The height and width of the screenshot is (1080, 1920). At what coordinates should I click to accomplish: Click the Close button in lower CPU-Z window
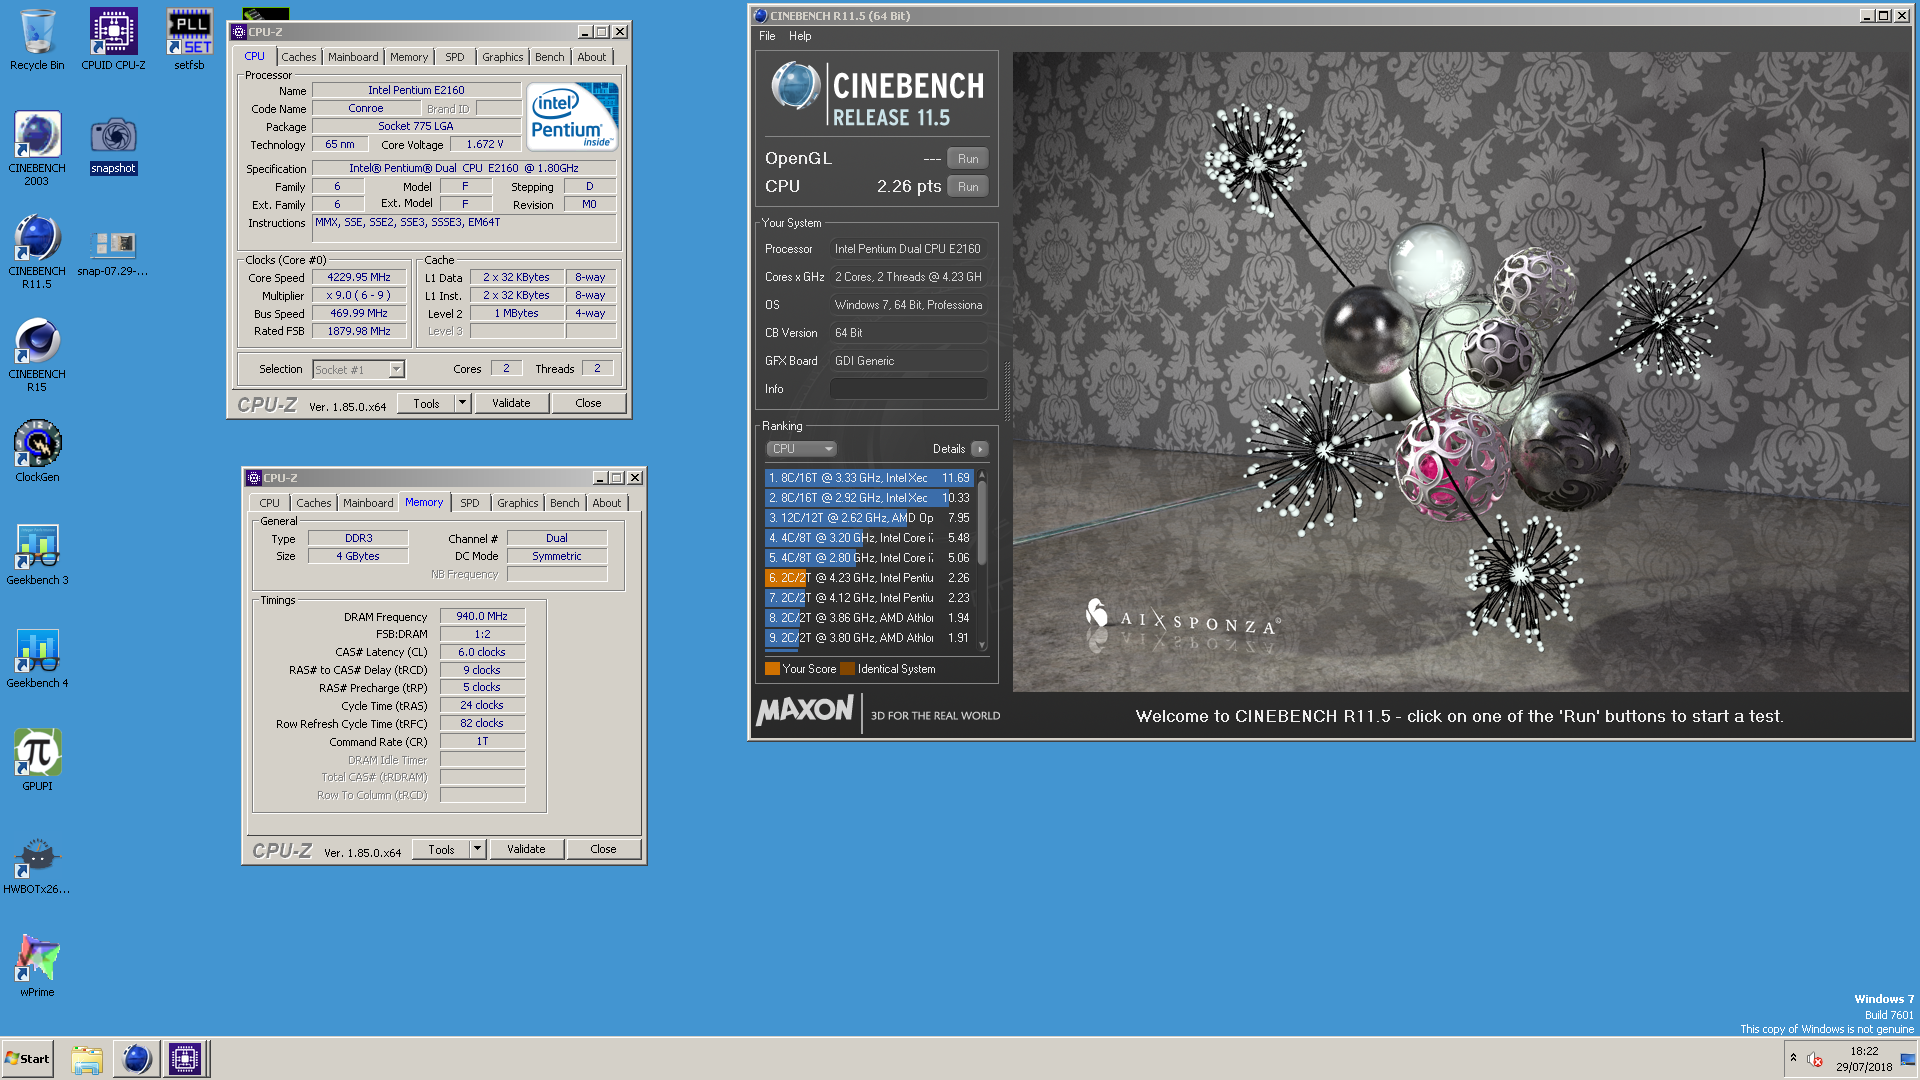(x=603, y=849)
